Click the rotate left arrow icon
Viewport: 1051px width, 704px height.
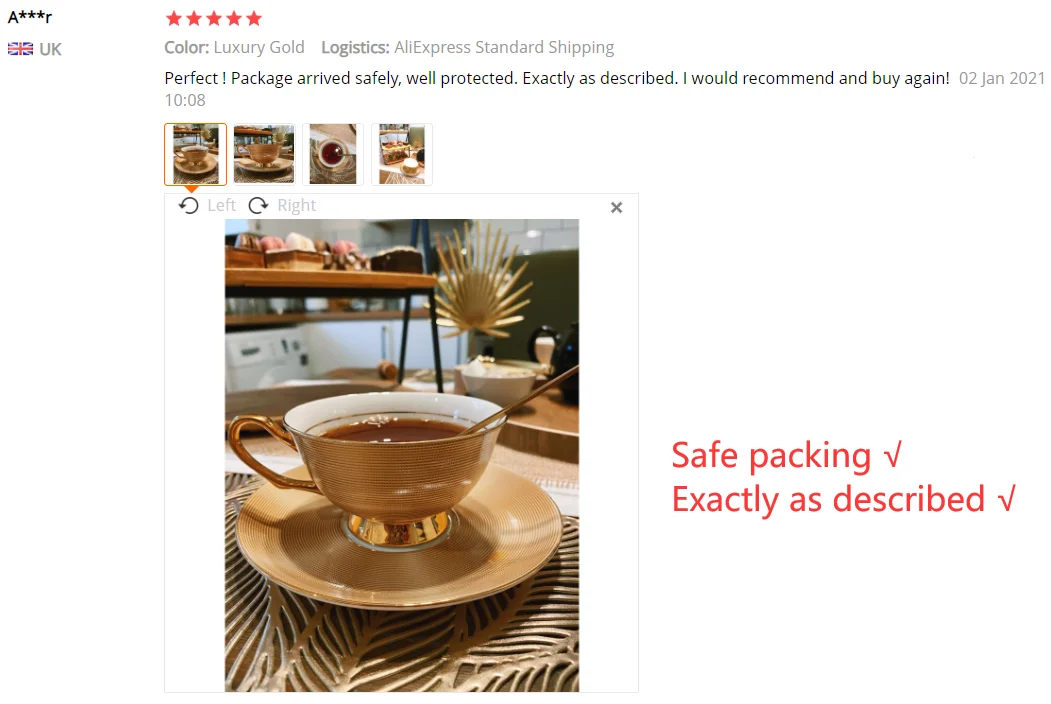click(189, 206)
